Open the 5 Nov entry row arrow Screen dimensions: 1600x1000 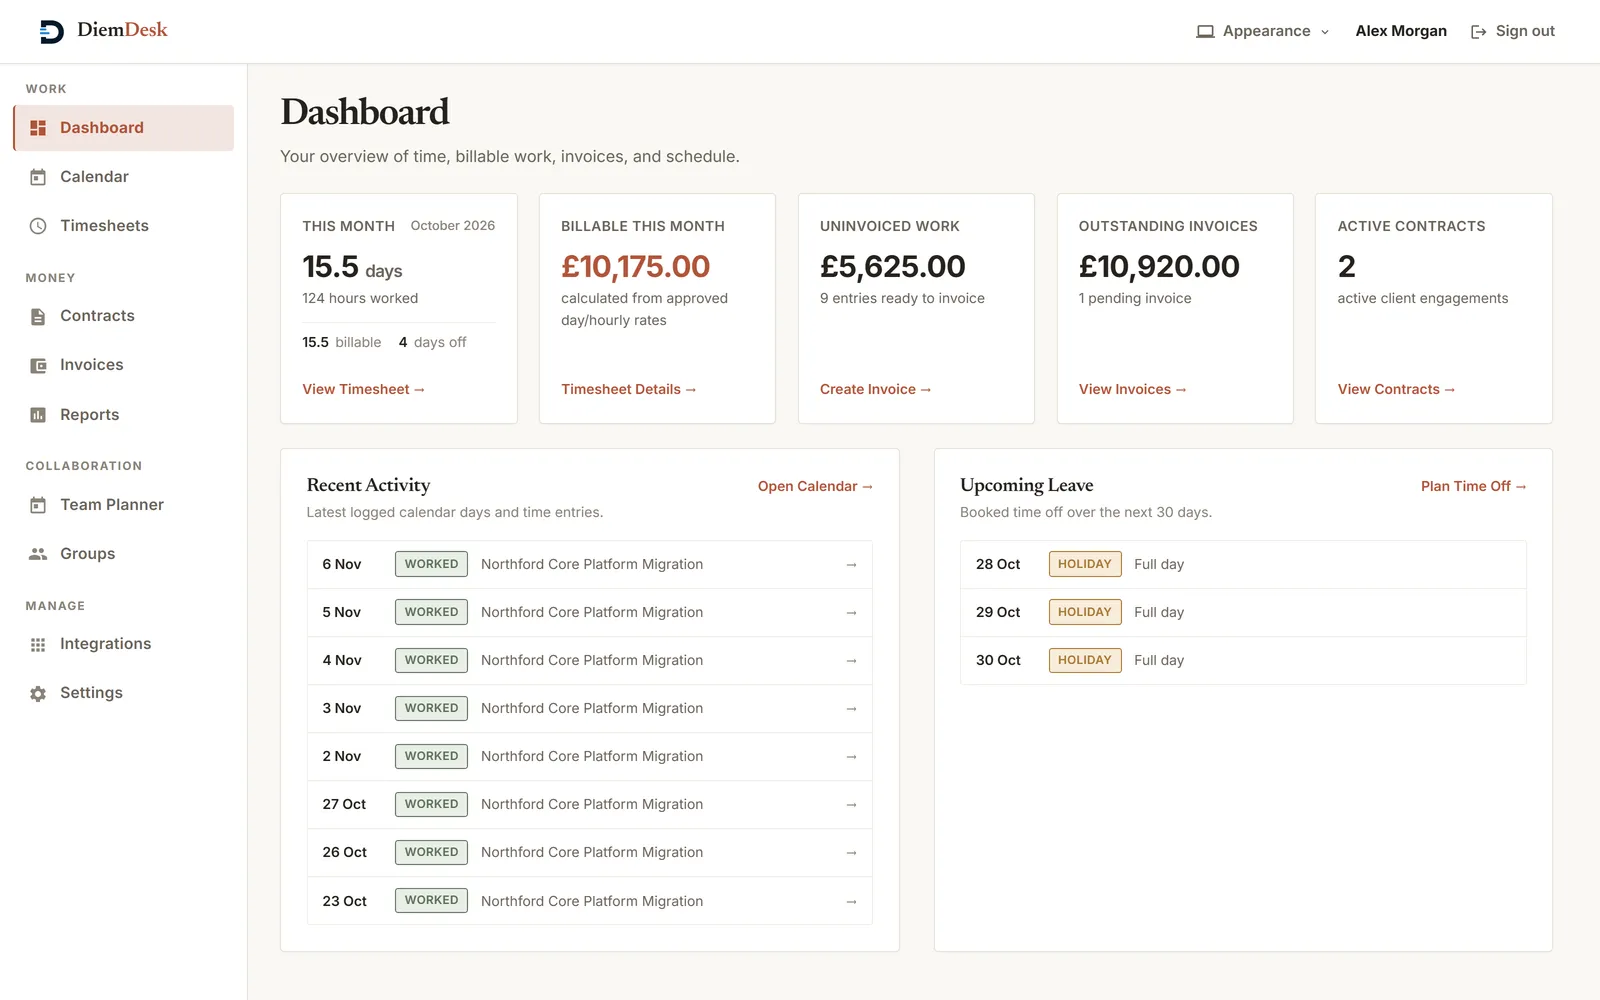[851, 613]
